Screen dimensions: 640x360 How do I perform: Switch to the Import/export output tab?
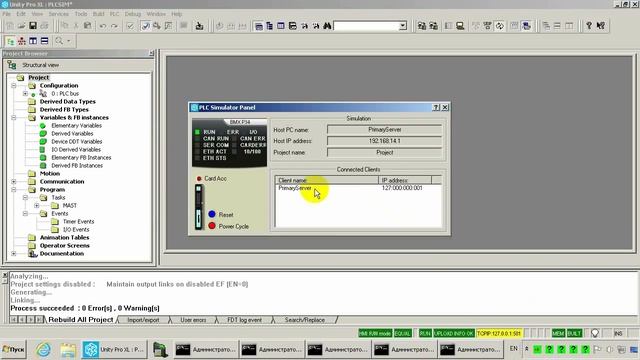click(x=143, y=320)
